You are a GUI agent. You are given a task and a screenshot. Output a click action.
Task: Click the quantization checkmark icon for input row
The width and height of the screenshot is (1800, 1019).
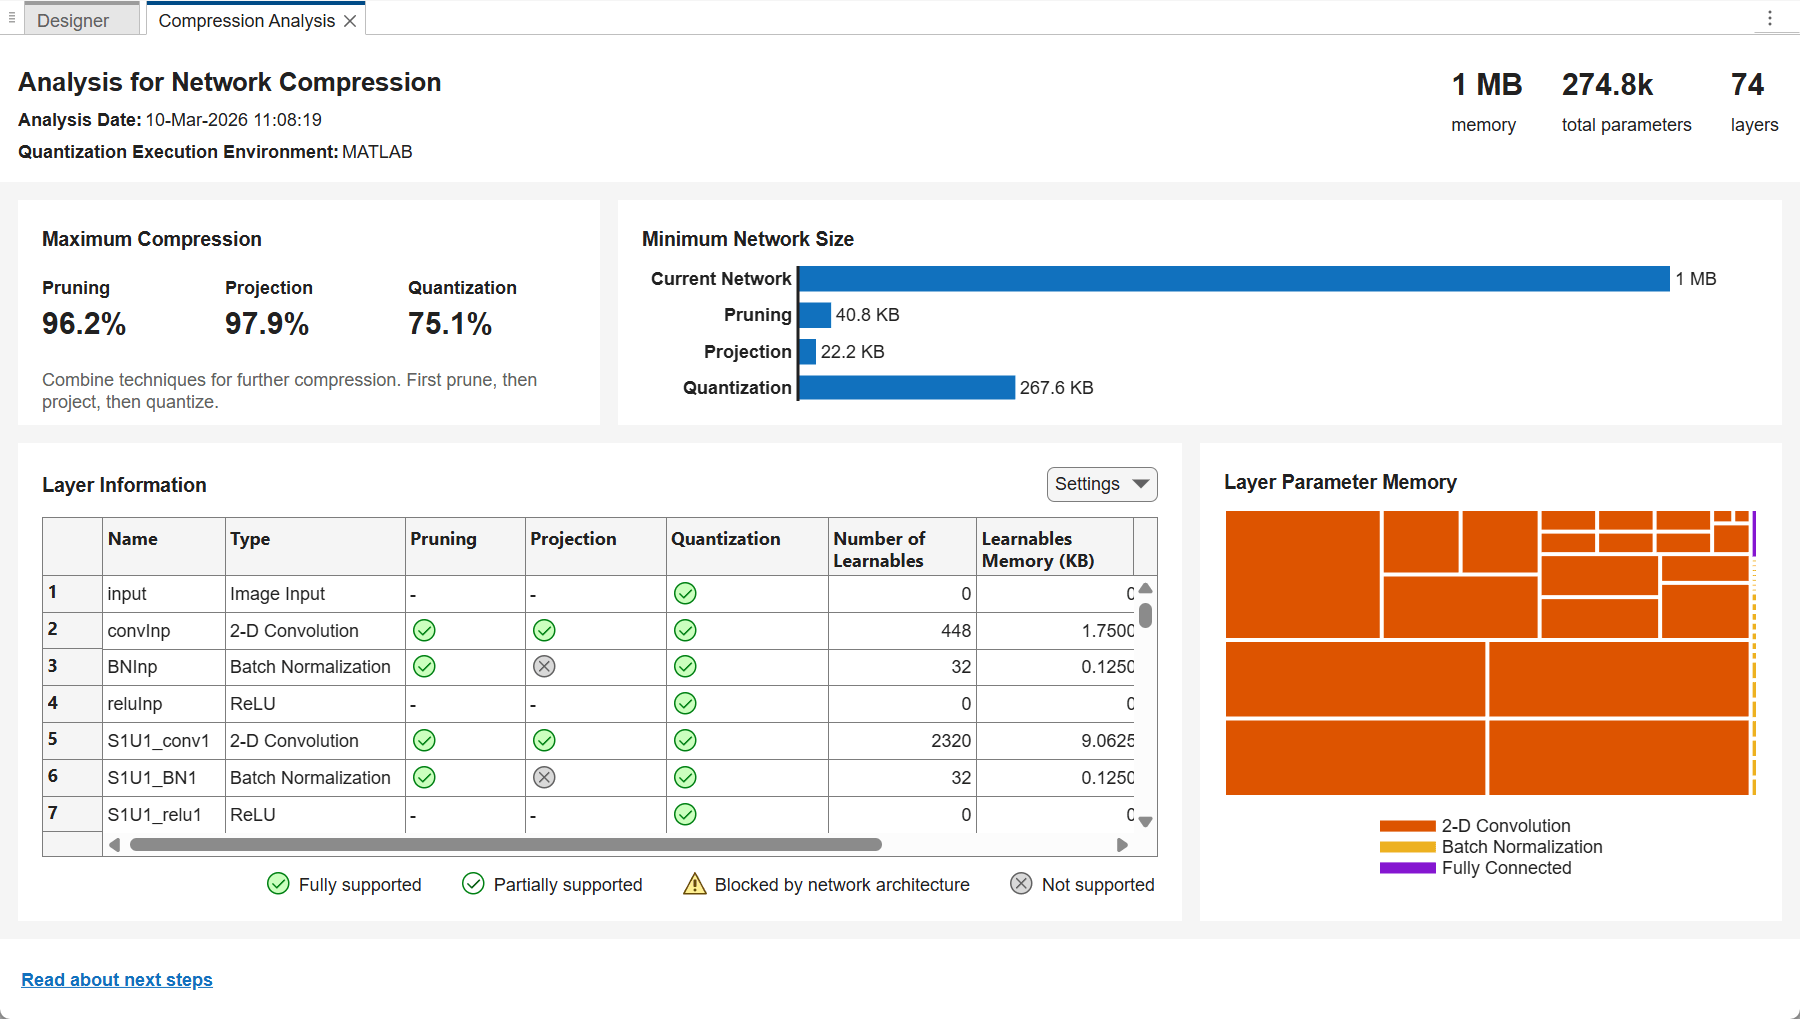pos(685,593)
